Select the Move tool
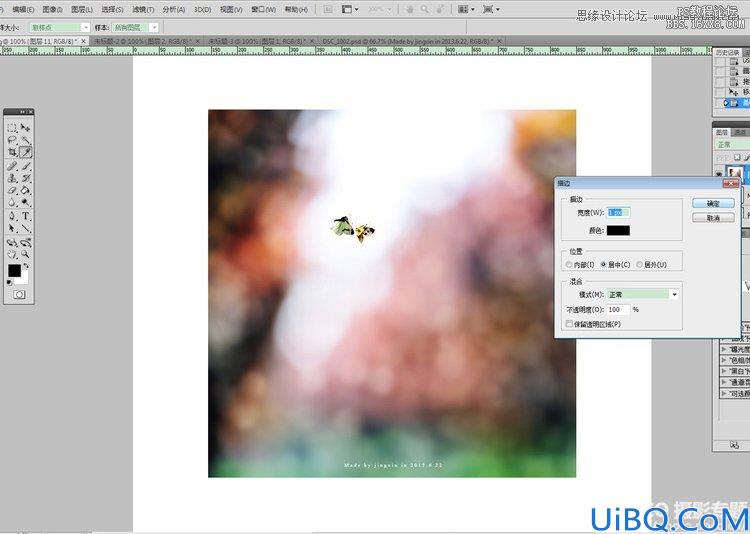This screenshot has width=750, height=534. click(x=25, y=128)
